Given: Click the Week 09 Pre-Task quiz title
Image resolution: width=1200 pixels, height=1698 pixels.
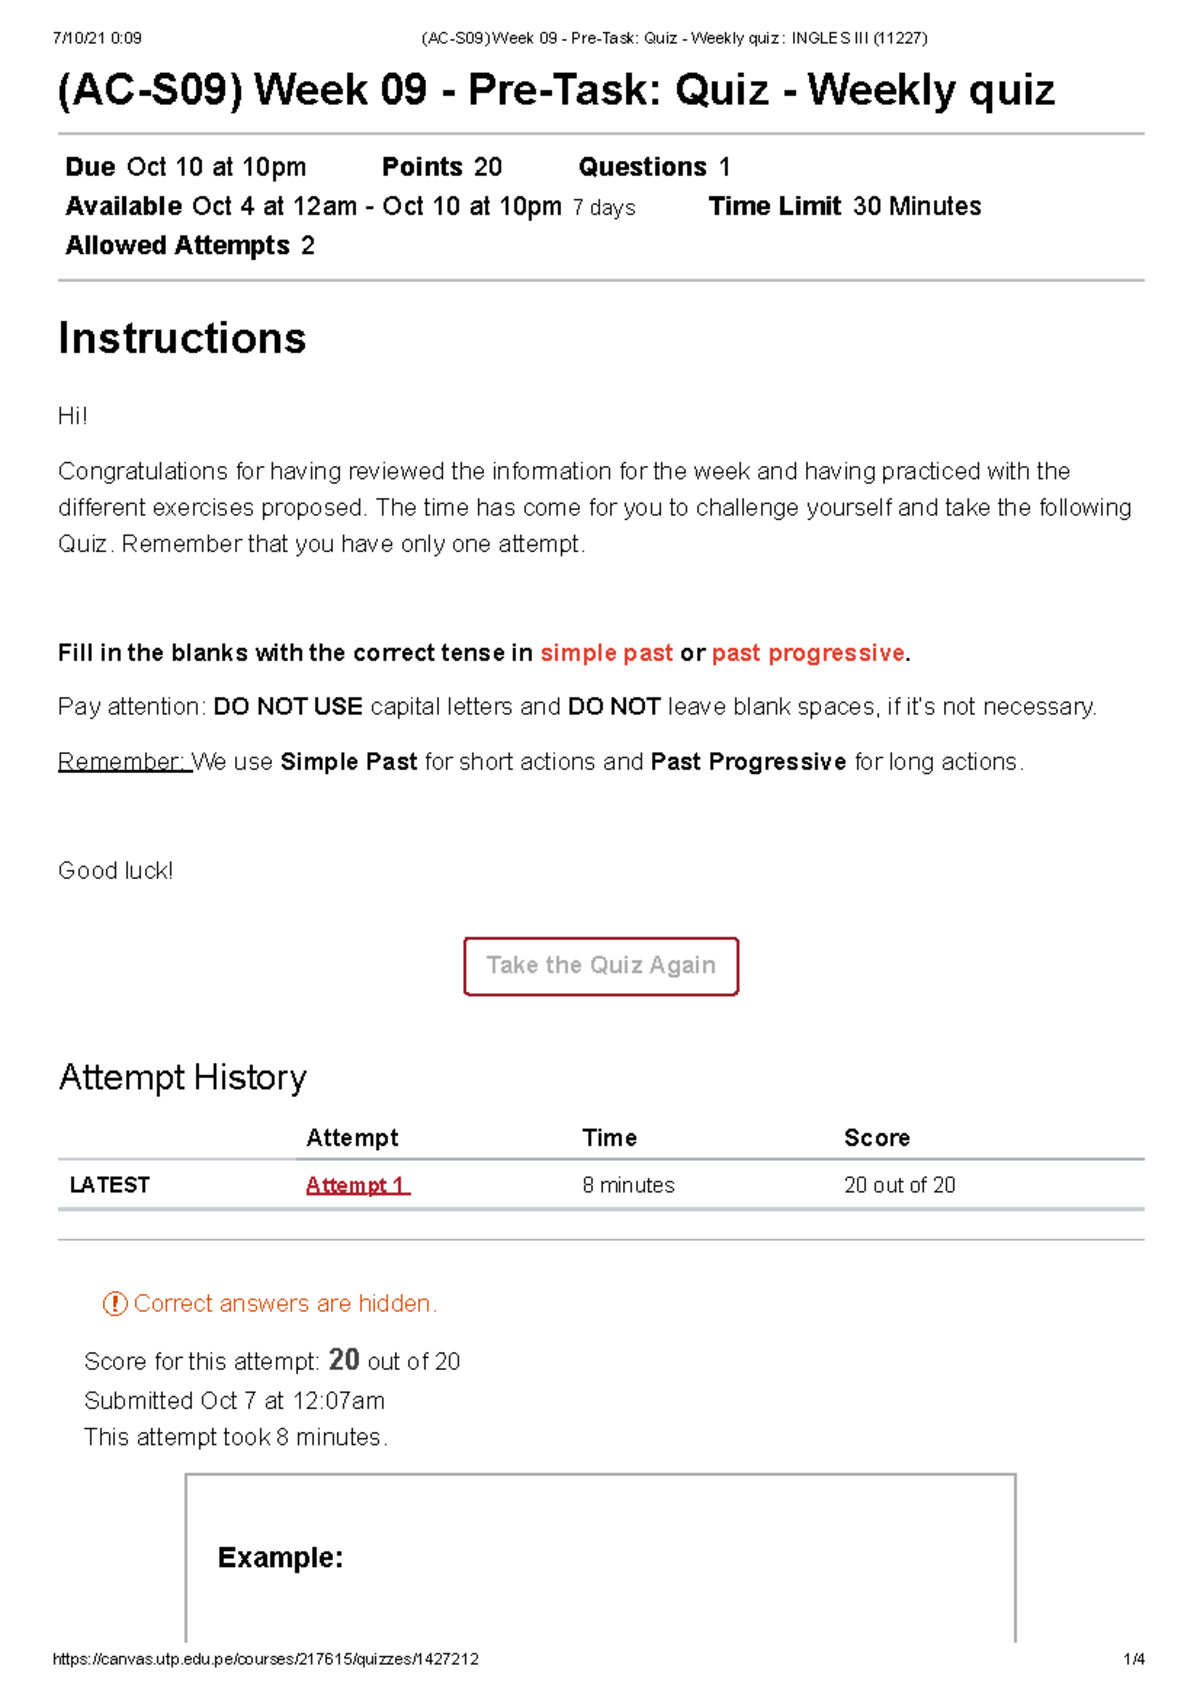Looking at the screenshot, I should (x=556, y=90).
